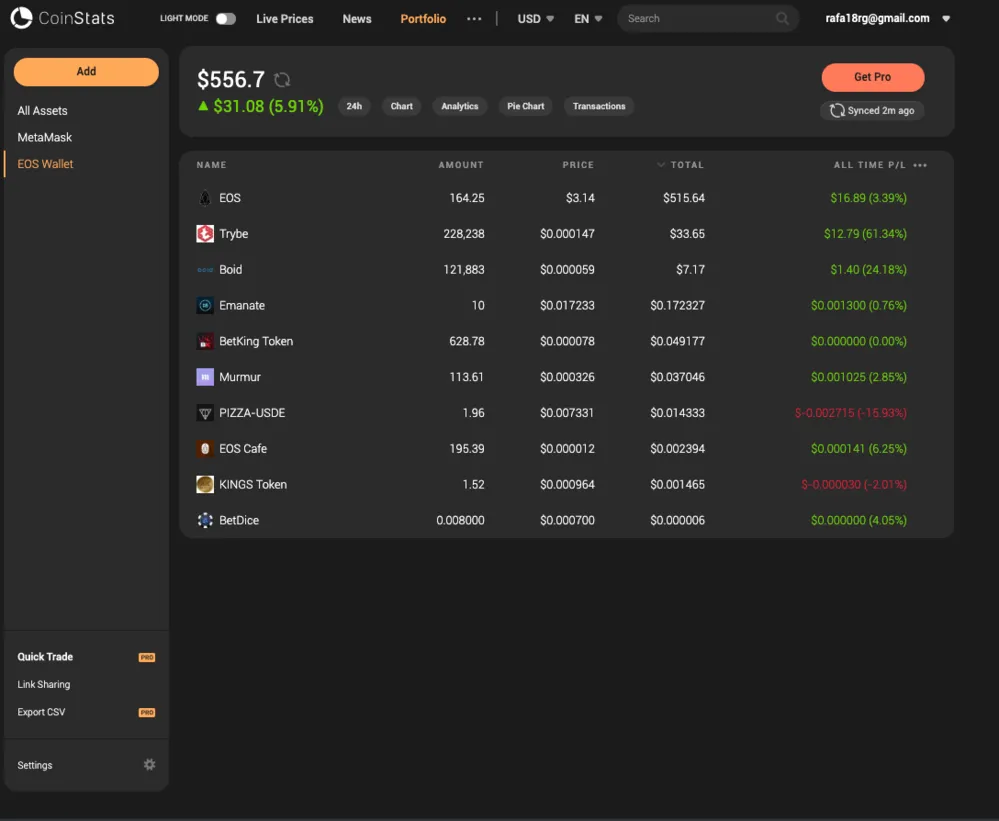Open the Analytics view

tap(459, 106)
